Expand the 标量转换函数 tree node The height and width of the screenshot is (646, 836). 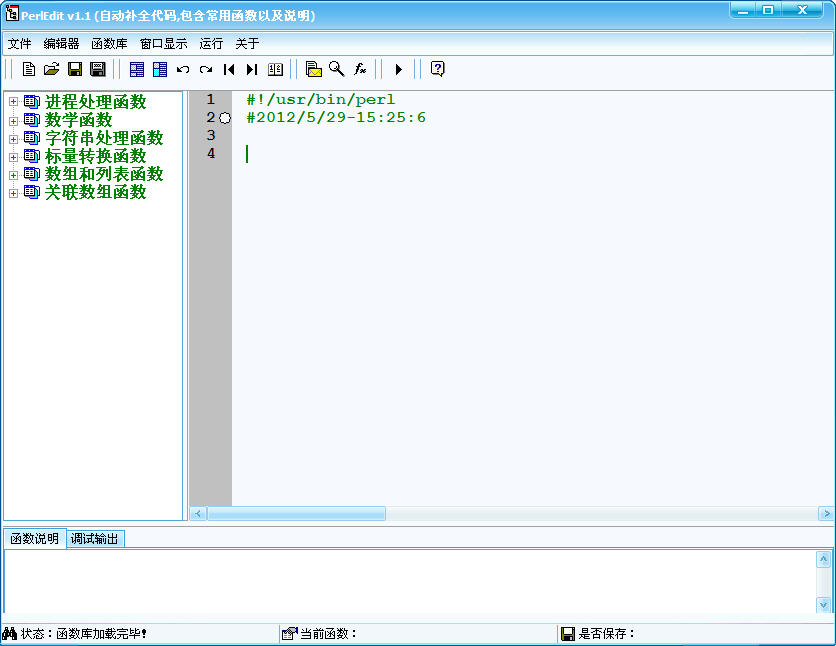click(13, 157)
